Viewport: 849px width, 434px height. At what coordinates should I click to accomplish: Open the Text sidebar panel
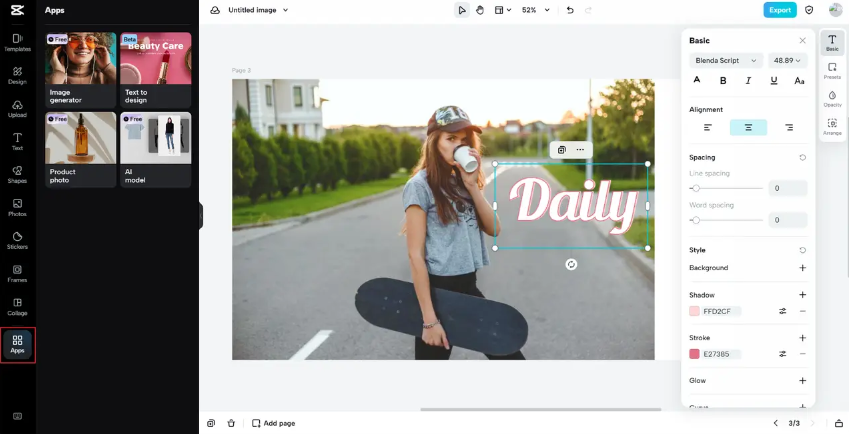tap(17, 141)
